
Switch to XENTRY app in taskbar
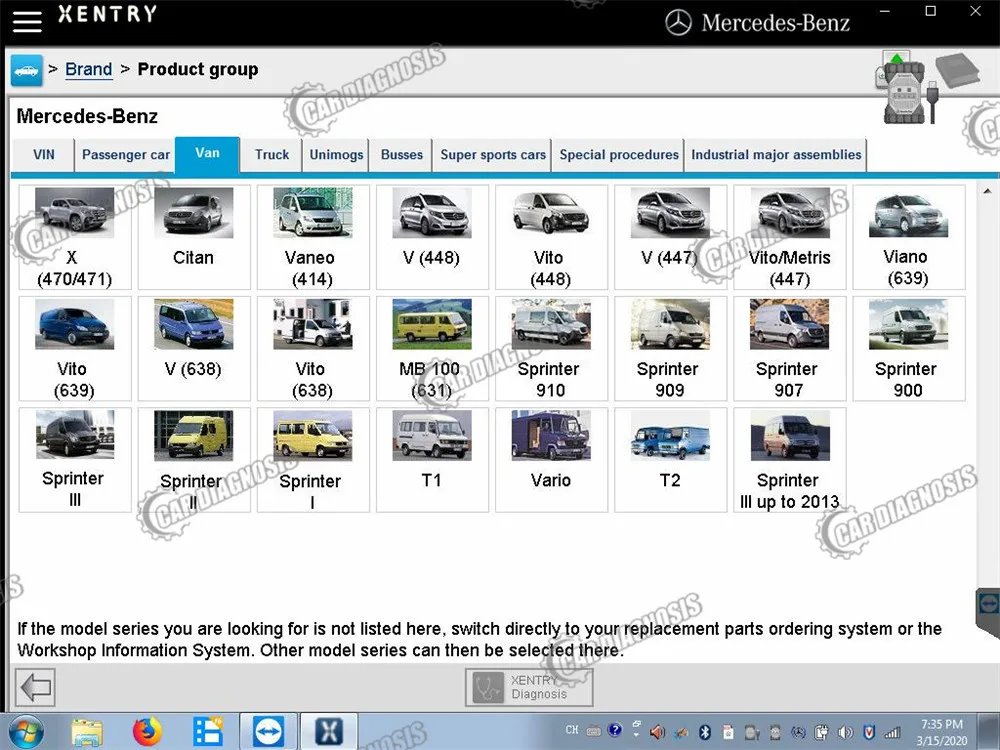[328, 732]
